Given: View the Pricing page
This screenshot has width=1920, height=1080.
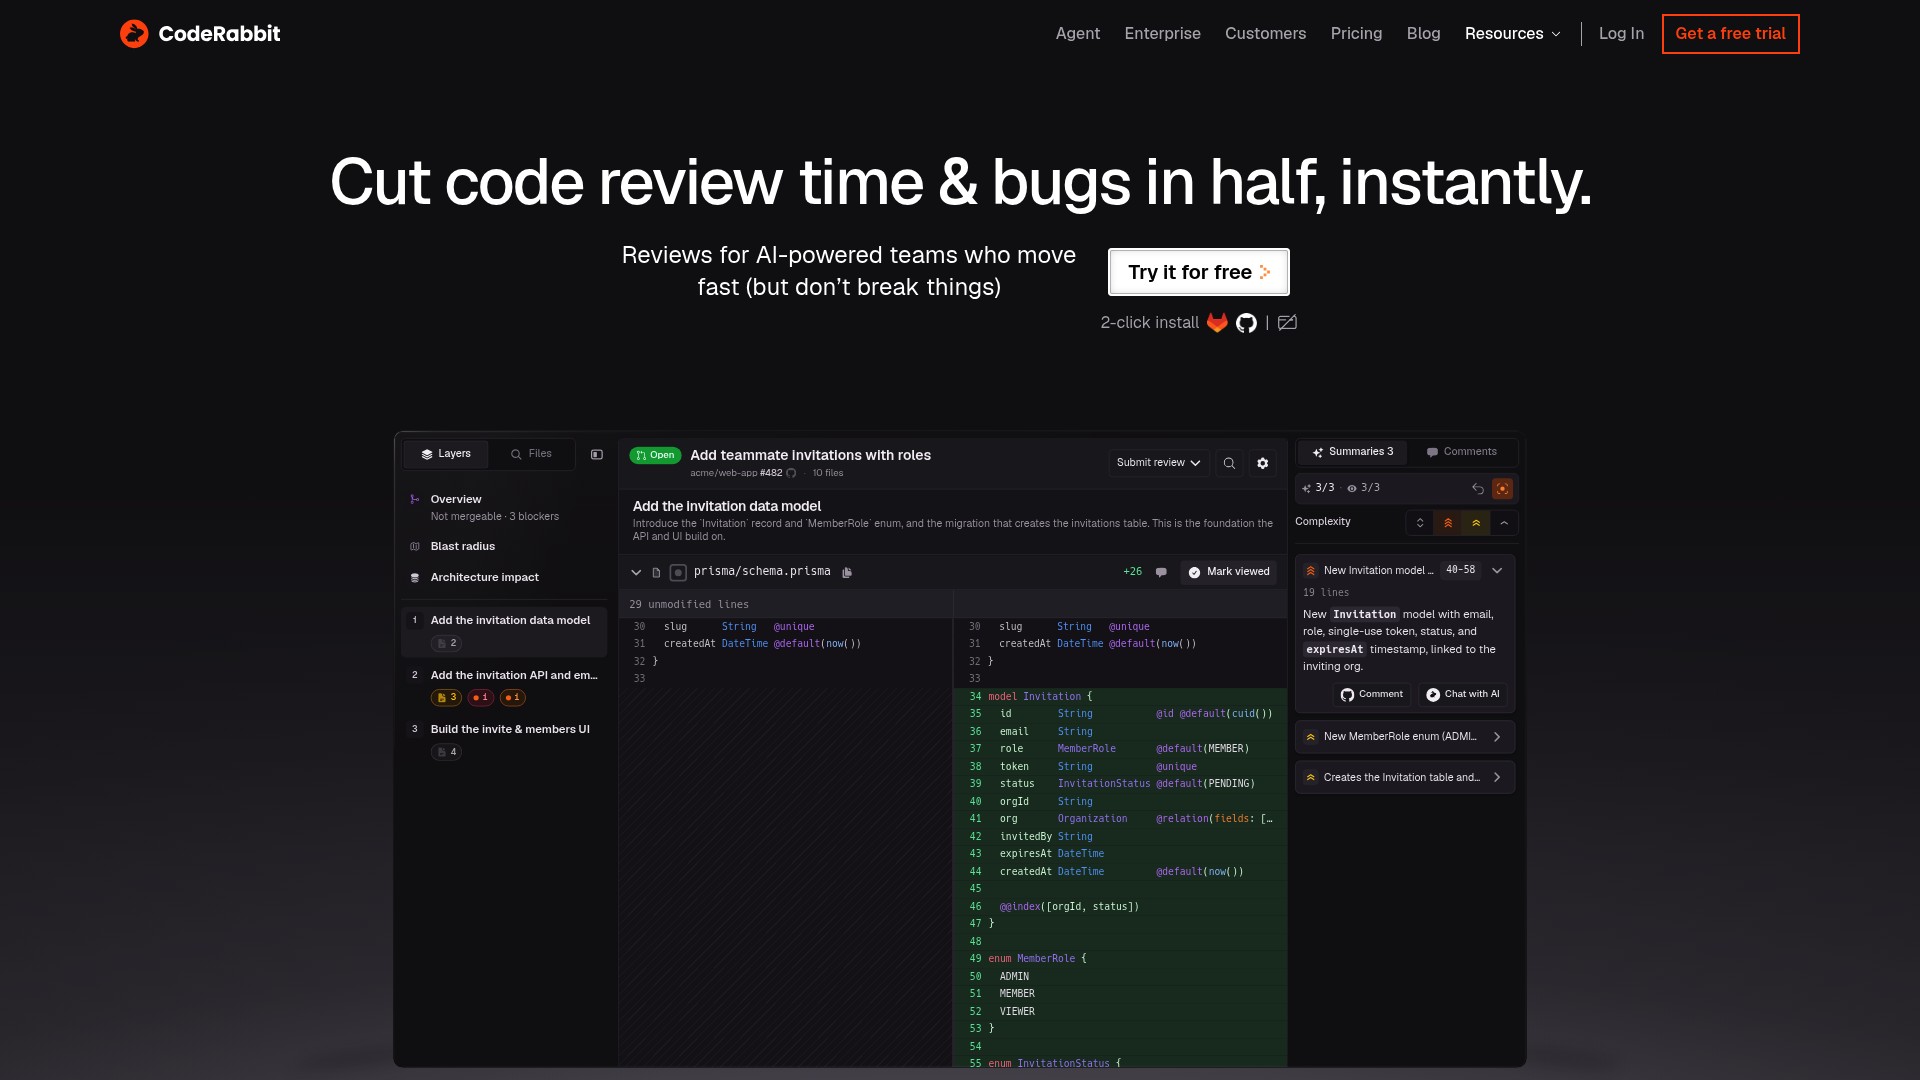Looking at the screenshot, I should 1356,33.
